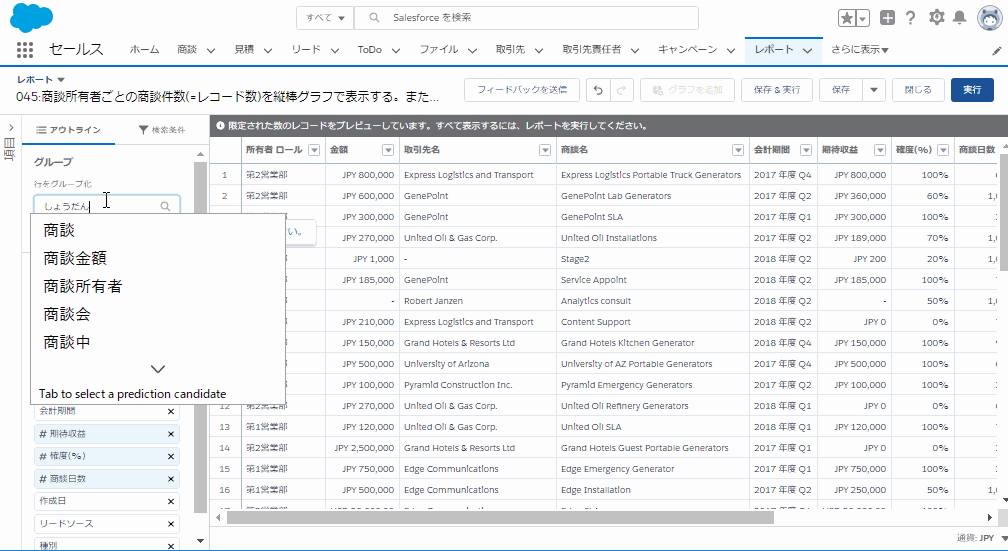Open the 期待収益 column header menu
The image size is (1008, 551).
(879, 150)
